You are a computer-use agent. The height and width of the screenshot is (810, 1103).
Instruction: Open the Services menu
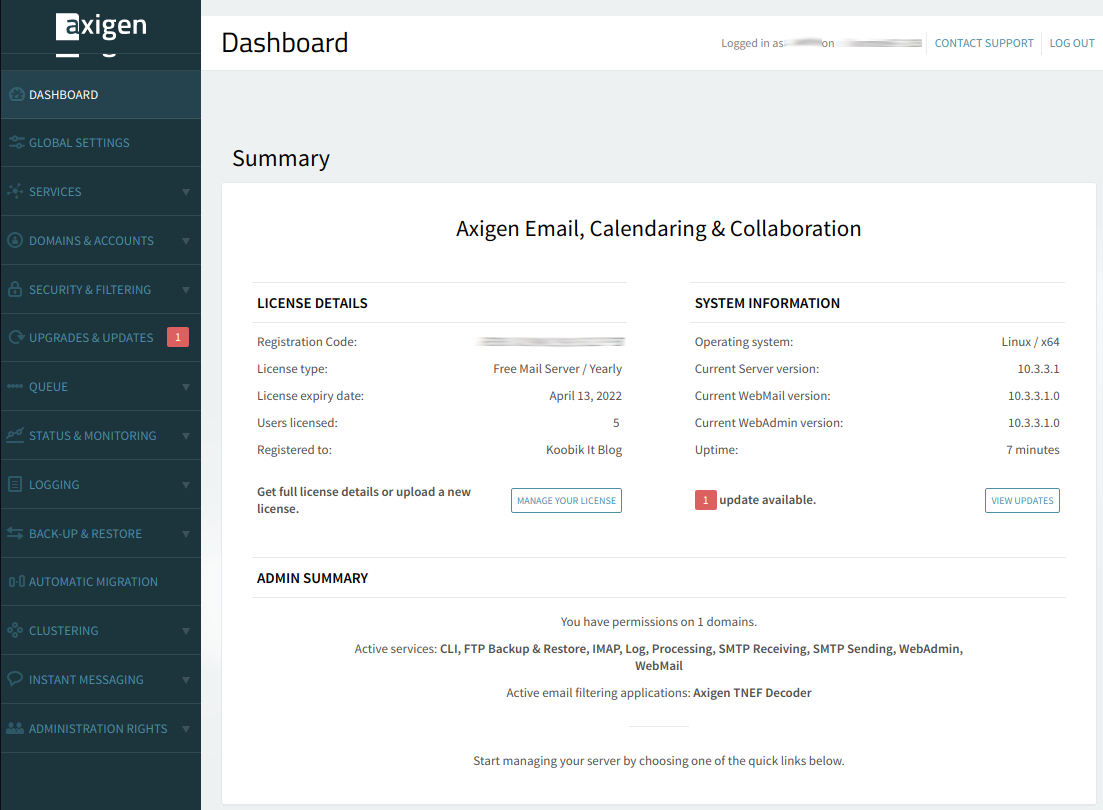click(101, 191)
